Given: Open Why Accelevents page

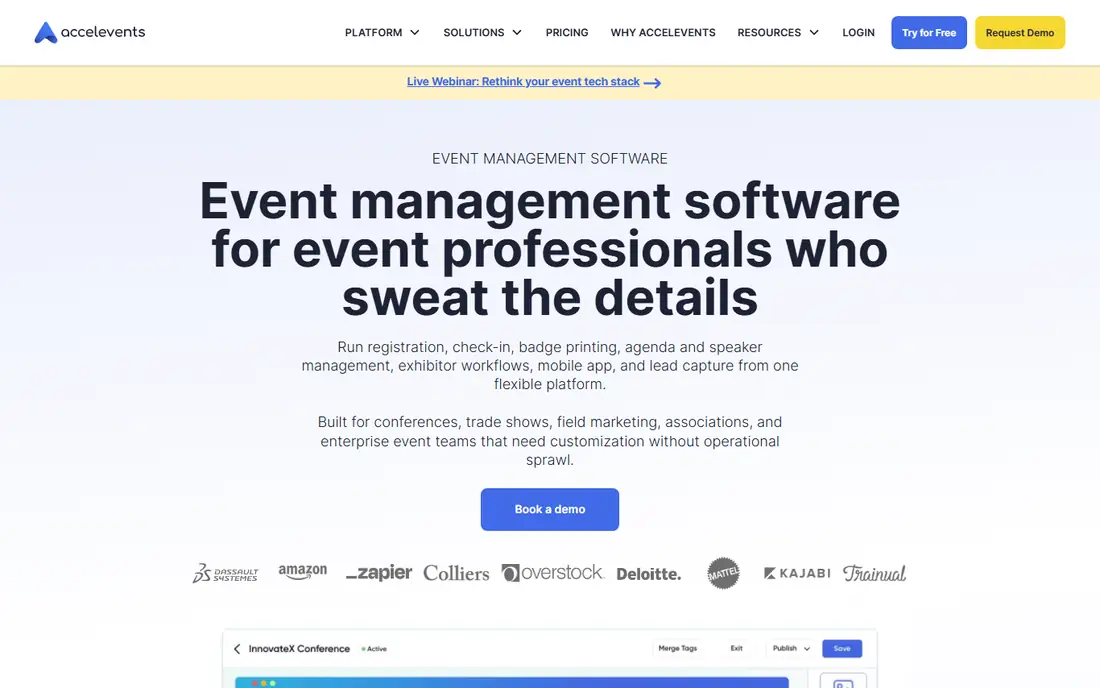Looking at the screenshot, I should (663, 32).
